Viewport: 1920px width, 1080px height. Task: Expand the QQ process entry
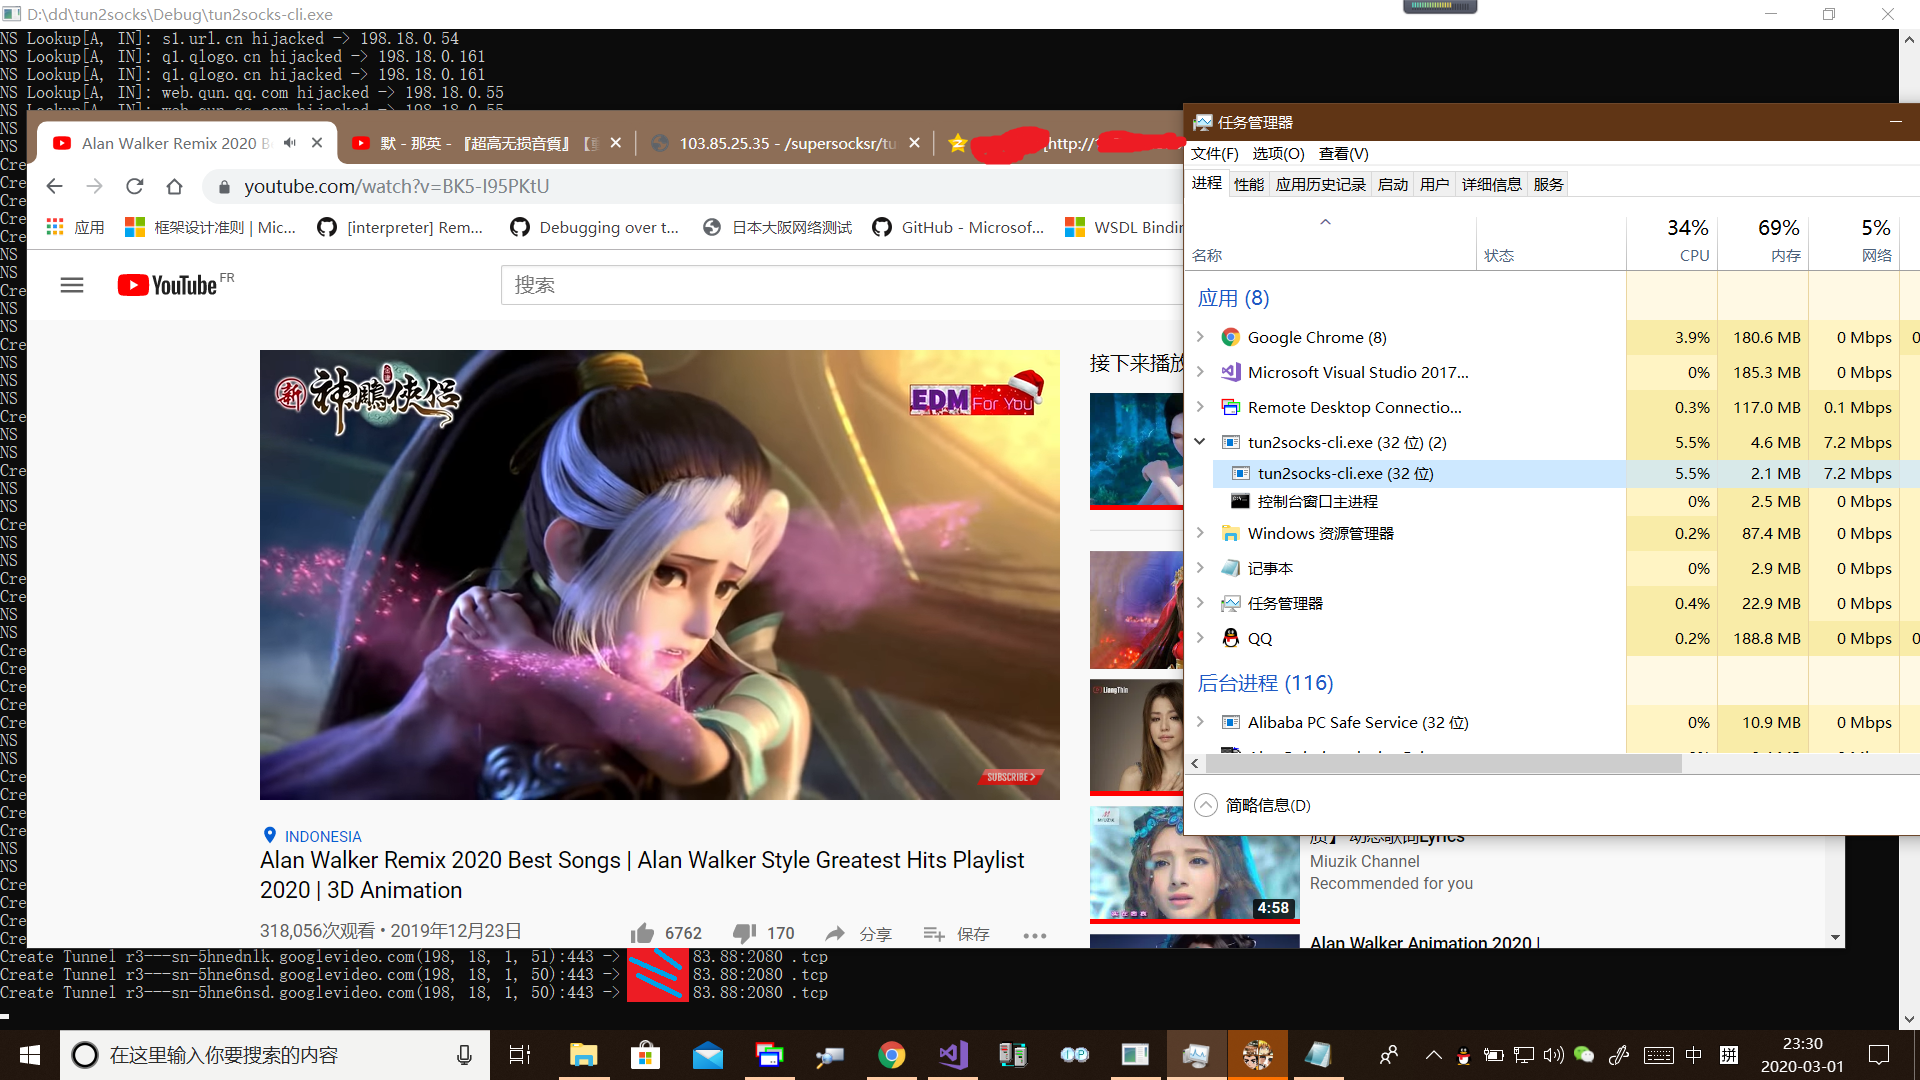tap(1200, 638)
